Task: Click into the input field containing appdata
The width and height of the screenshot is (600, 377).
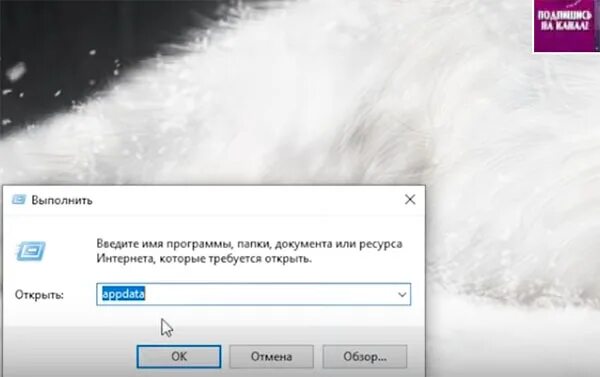Action: 253,294
